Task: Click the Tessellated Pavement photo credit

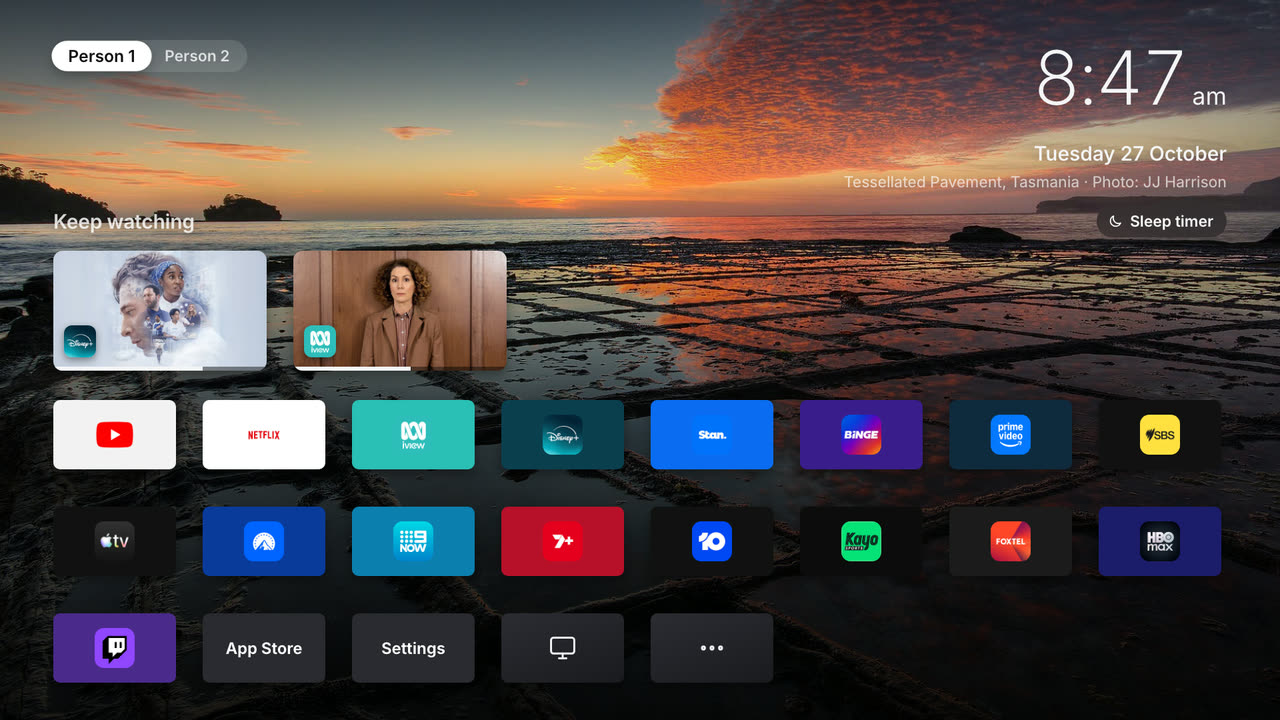Action: (1035, 182)
